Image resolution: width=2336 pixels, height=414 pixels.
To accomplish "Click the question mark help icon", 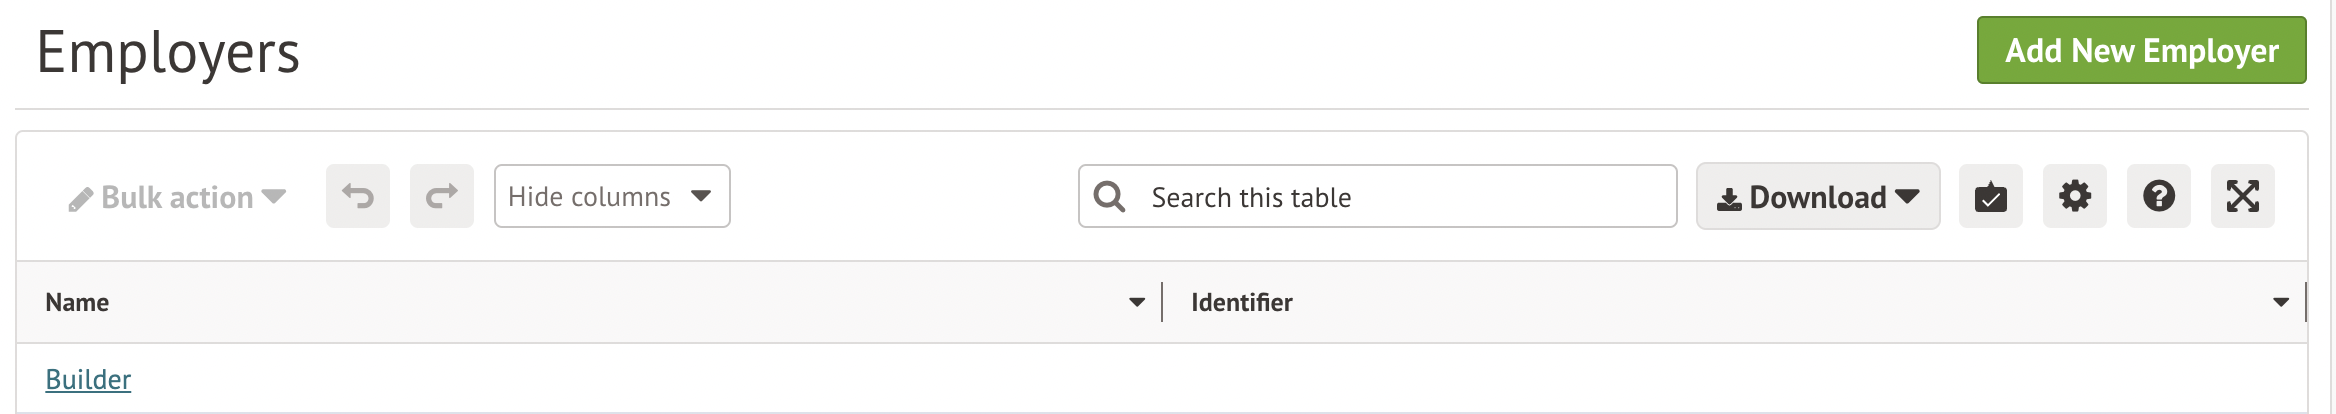I will click(x=2158, y=196).
